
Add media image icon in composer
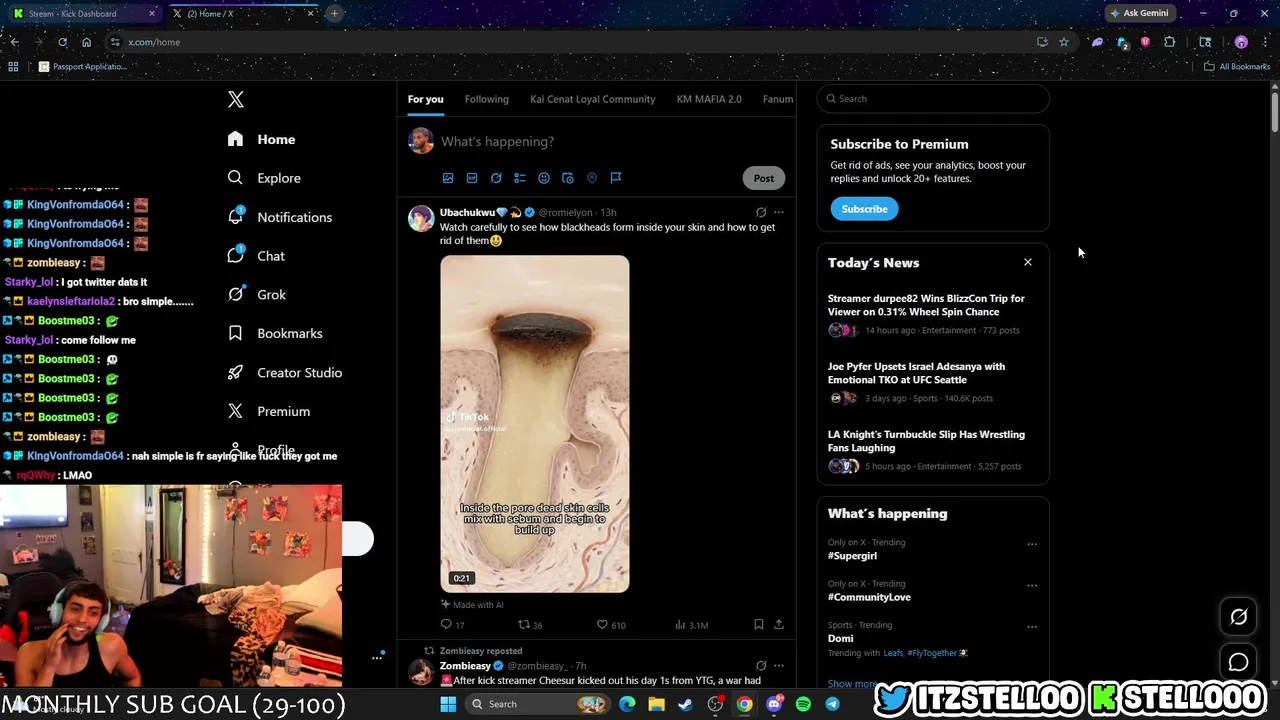pyautogui.click(x=448, y=178)
